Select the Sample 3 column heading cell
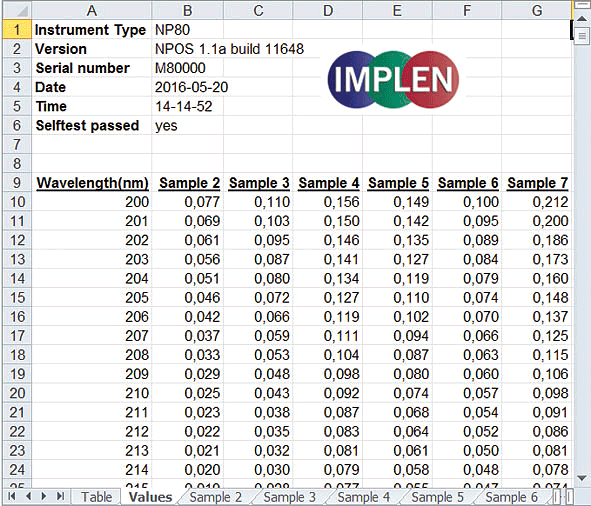 pyautogui.click(x=258, y=182)
